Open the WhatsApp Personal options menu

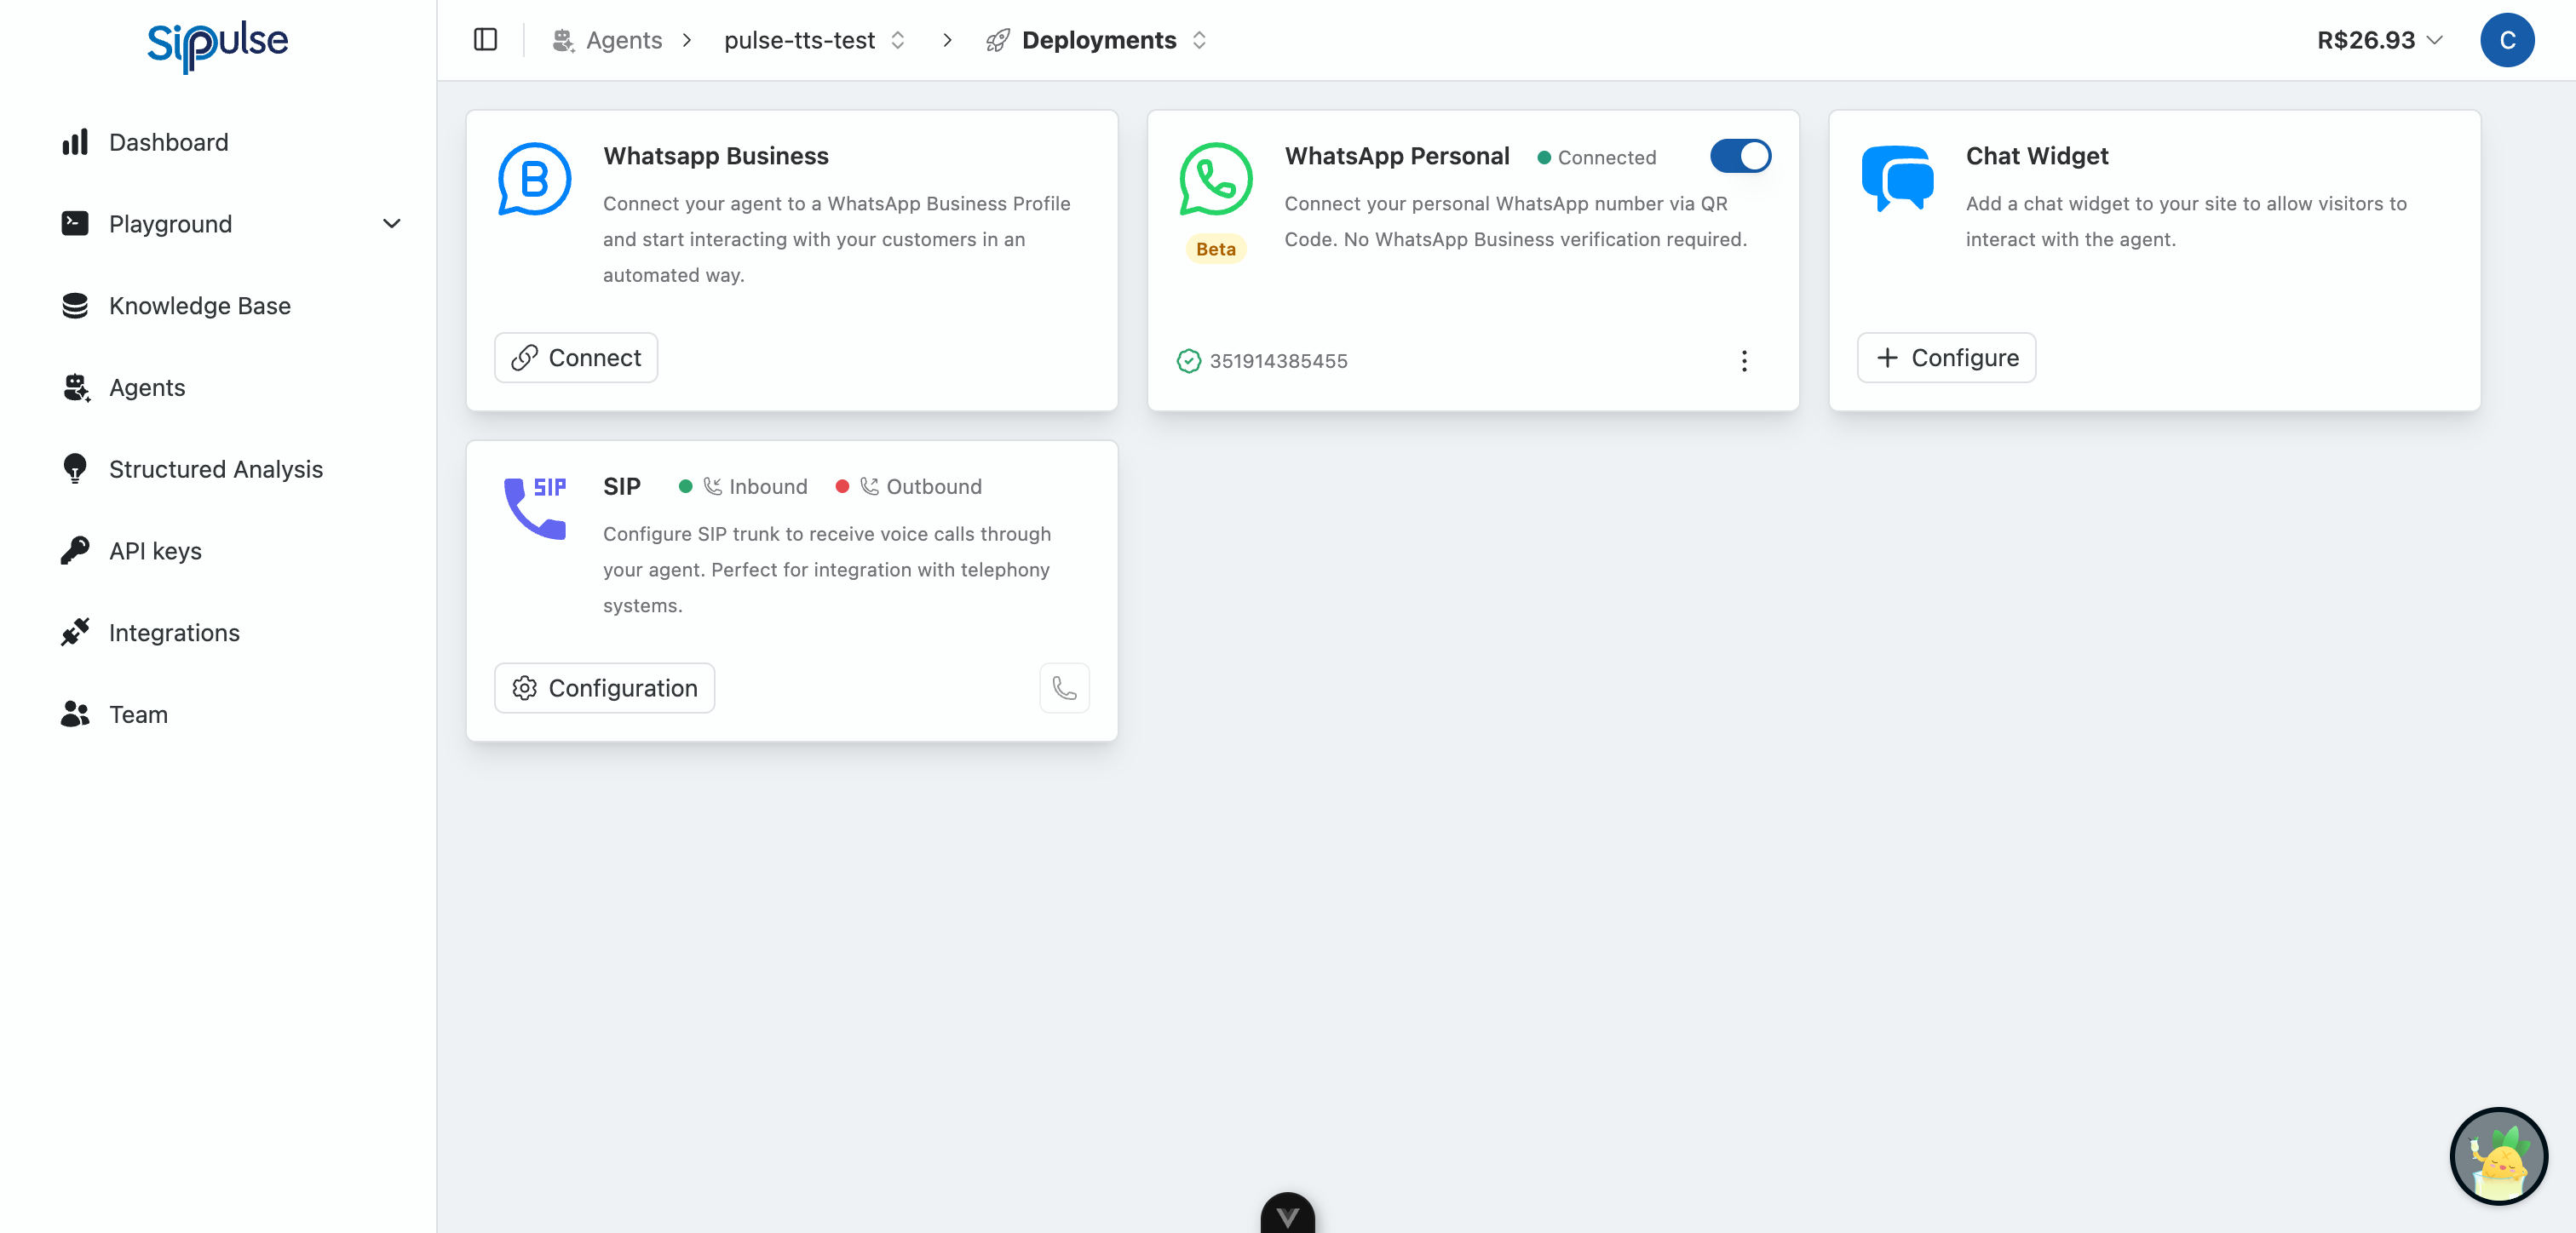[1744, 361]
